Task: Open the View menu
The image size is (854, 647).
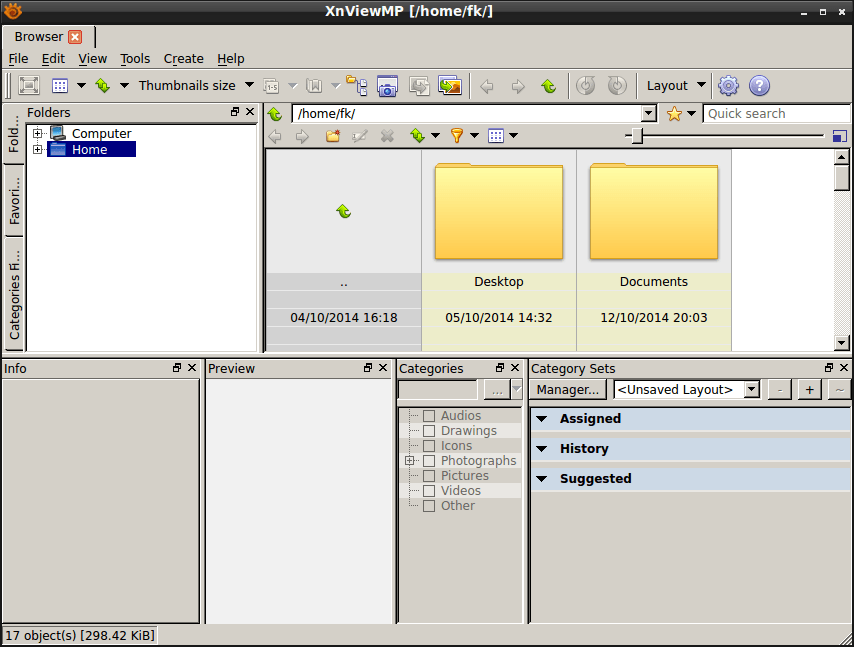Action: 93,59
